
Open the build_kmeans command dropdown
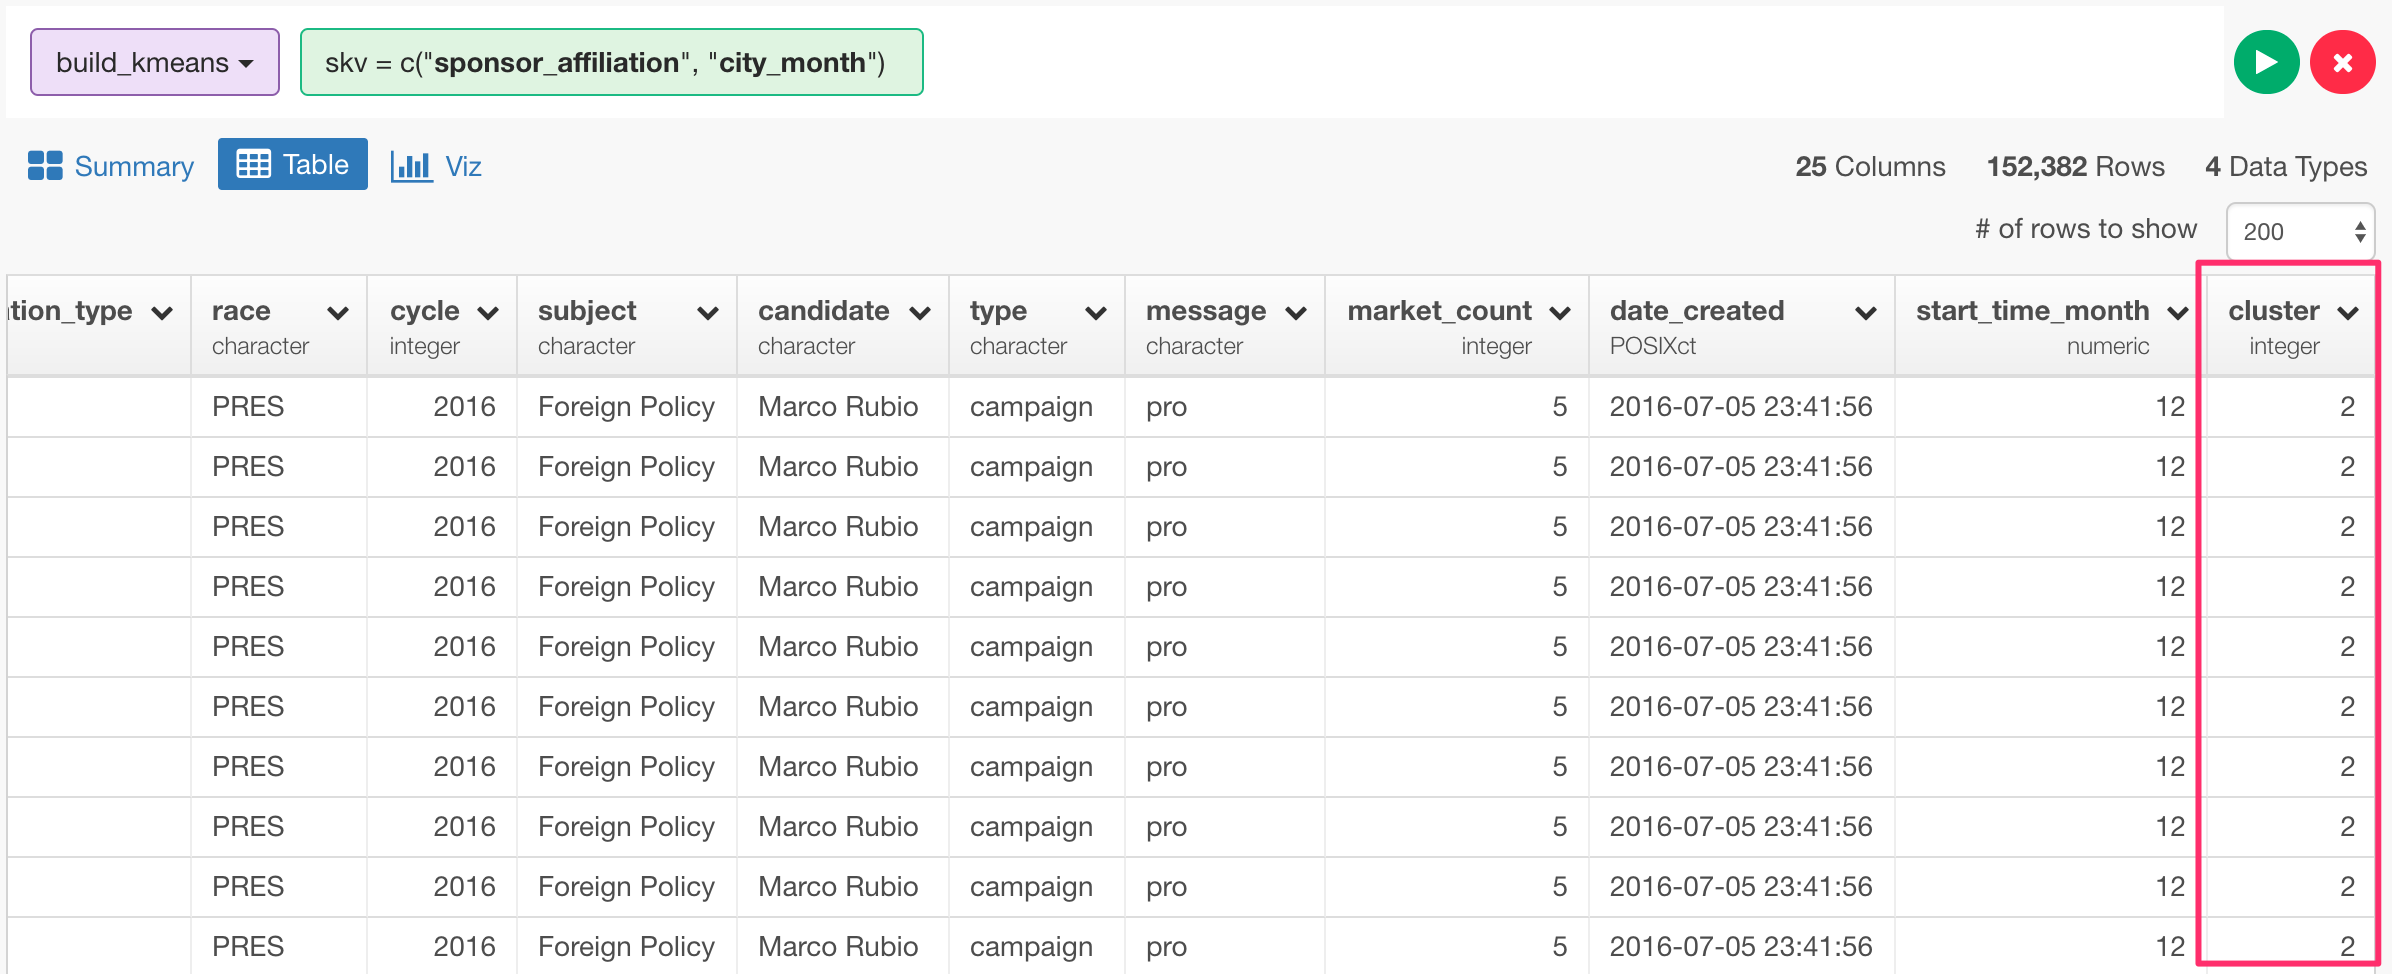(155, 63)
